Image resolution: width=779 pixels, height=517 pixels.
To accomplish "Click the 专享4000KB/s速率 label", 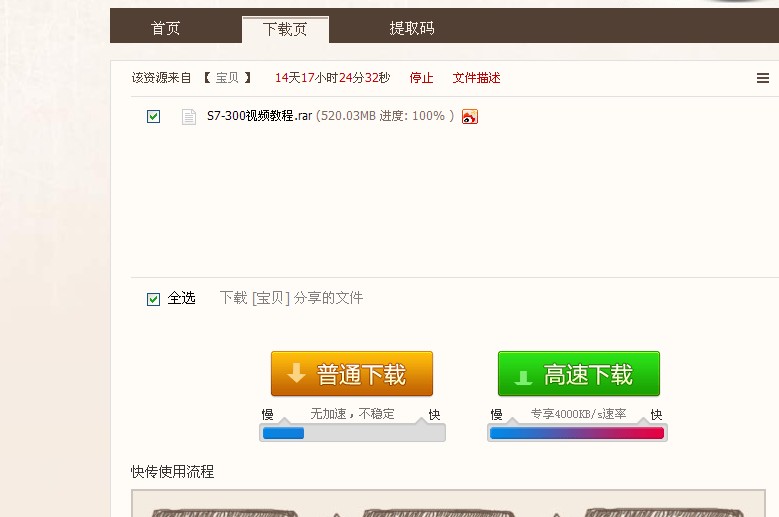I will pos(578,413).
